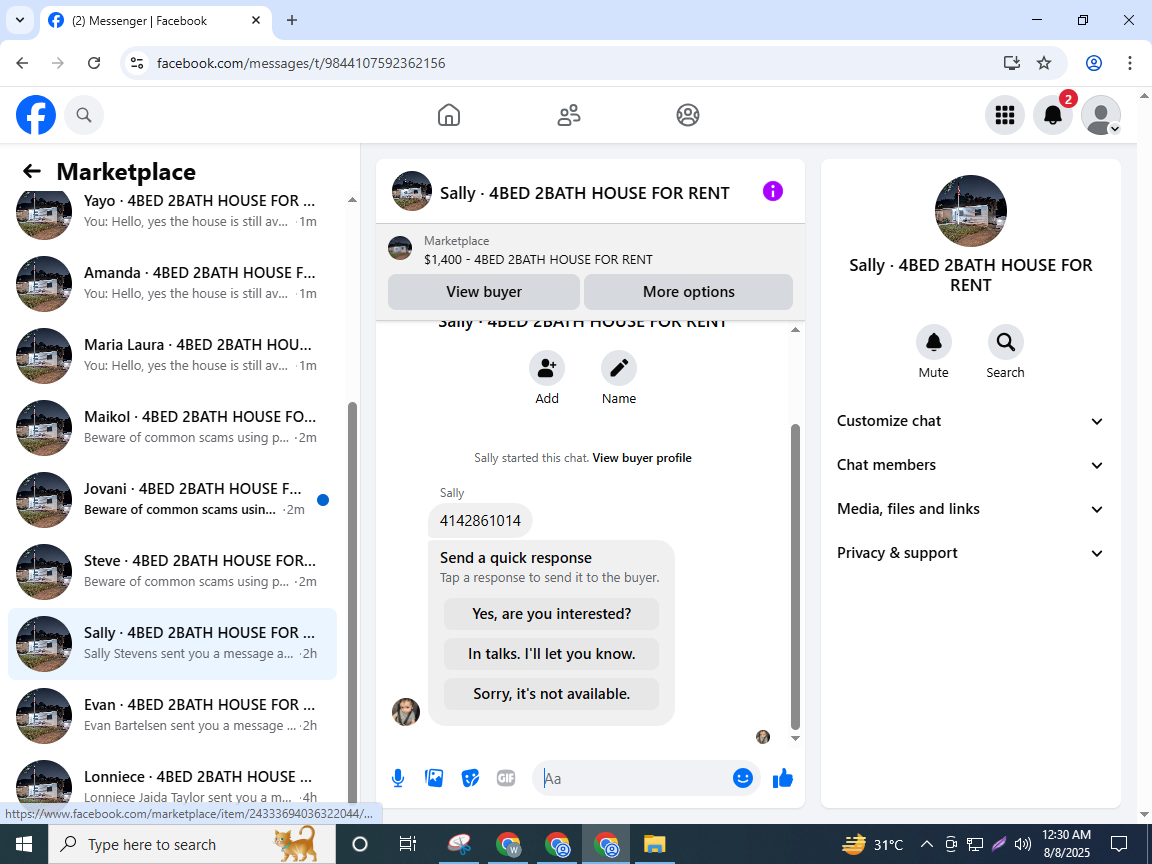Click Sally's avatar beside quick responses
Viewport: 1152px width, 864px height.
coord(406,712)
